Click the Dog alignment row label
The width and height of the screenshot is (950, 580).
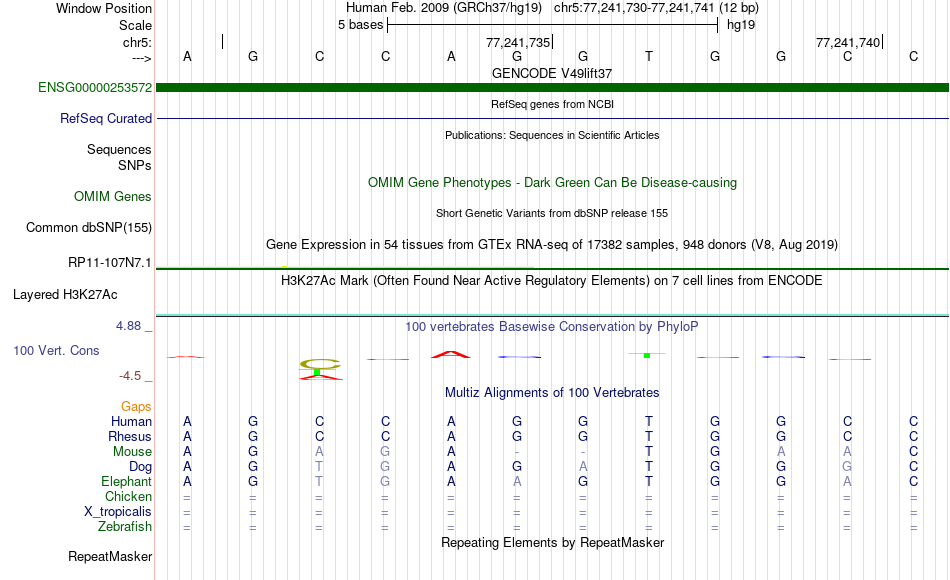[140, 467]
